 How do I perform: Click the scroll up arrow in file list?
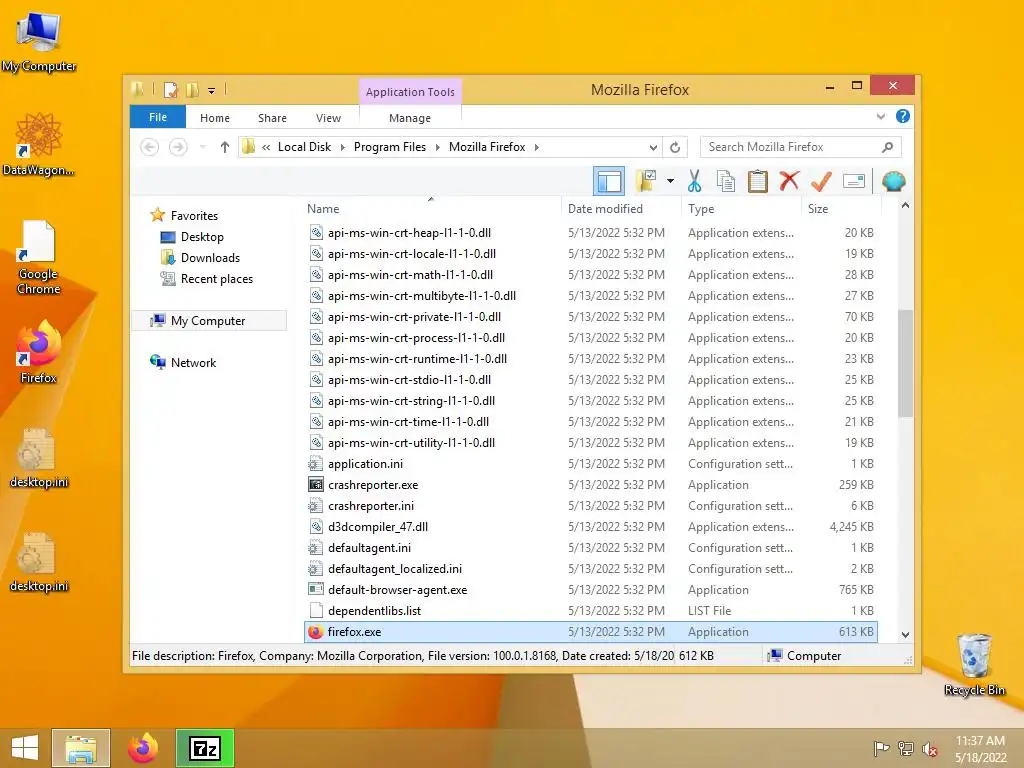coord(905,206)
